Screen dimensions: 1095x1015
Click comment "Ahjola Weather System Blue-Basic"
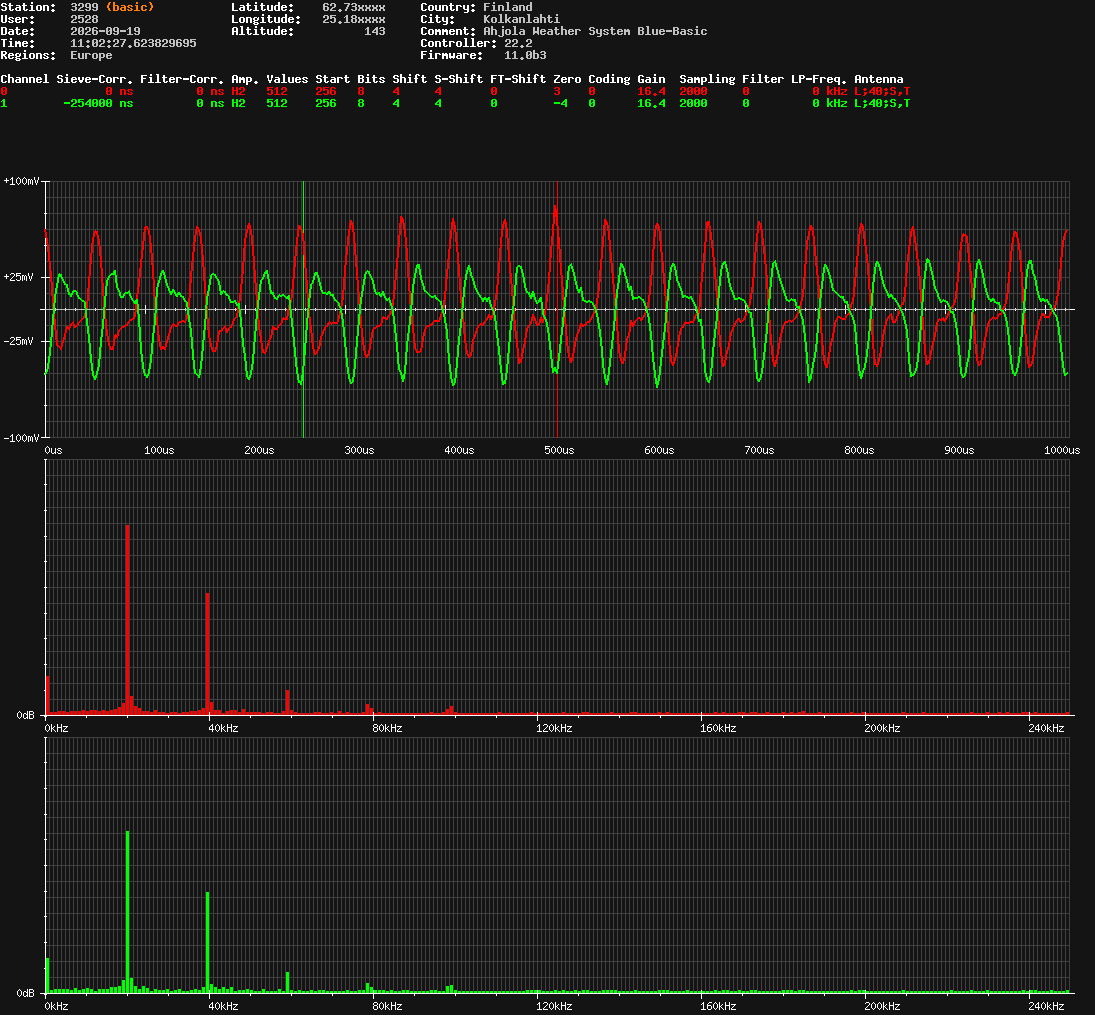595,31
